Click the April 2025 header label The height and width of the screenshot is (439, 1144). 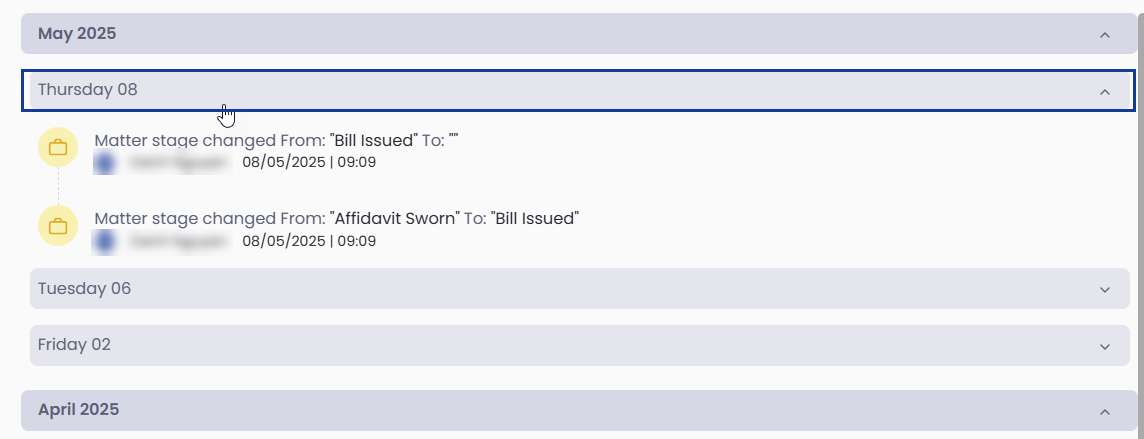tap(78, 410)
